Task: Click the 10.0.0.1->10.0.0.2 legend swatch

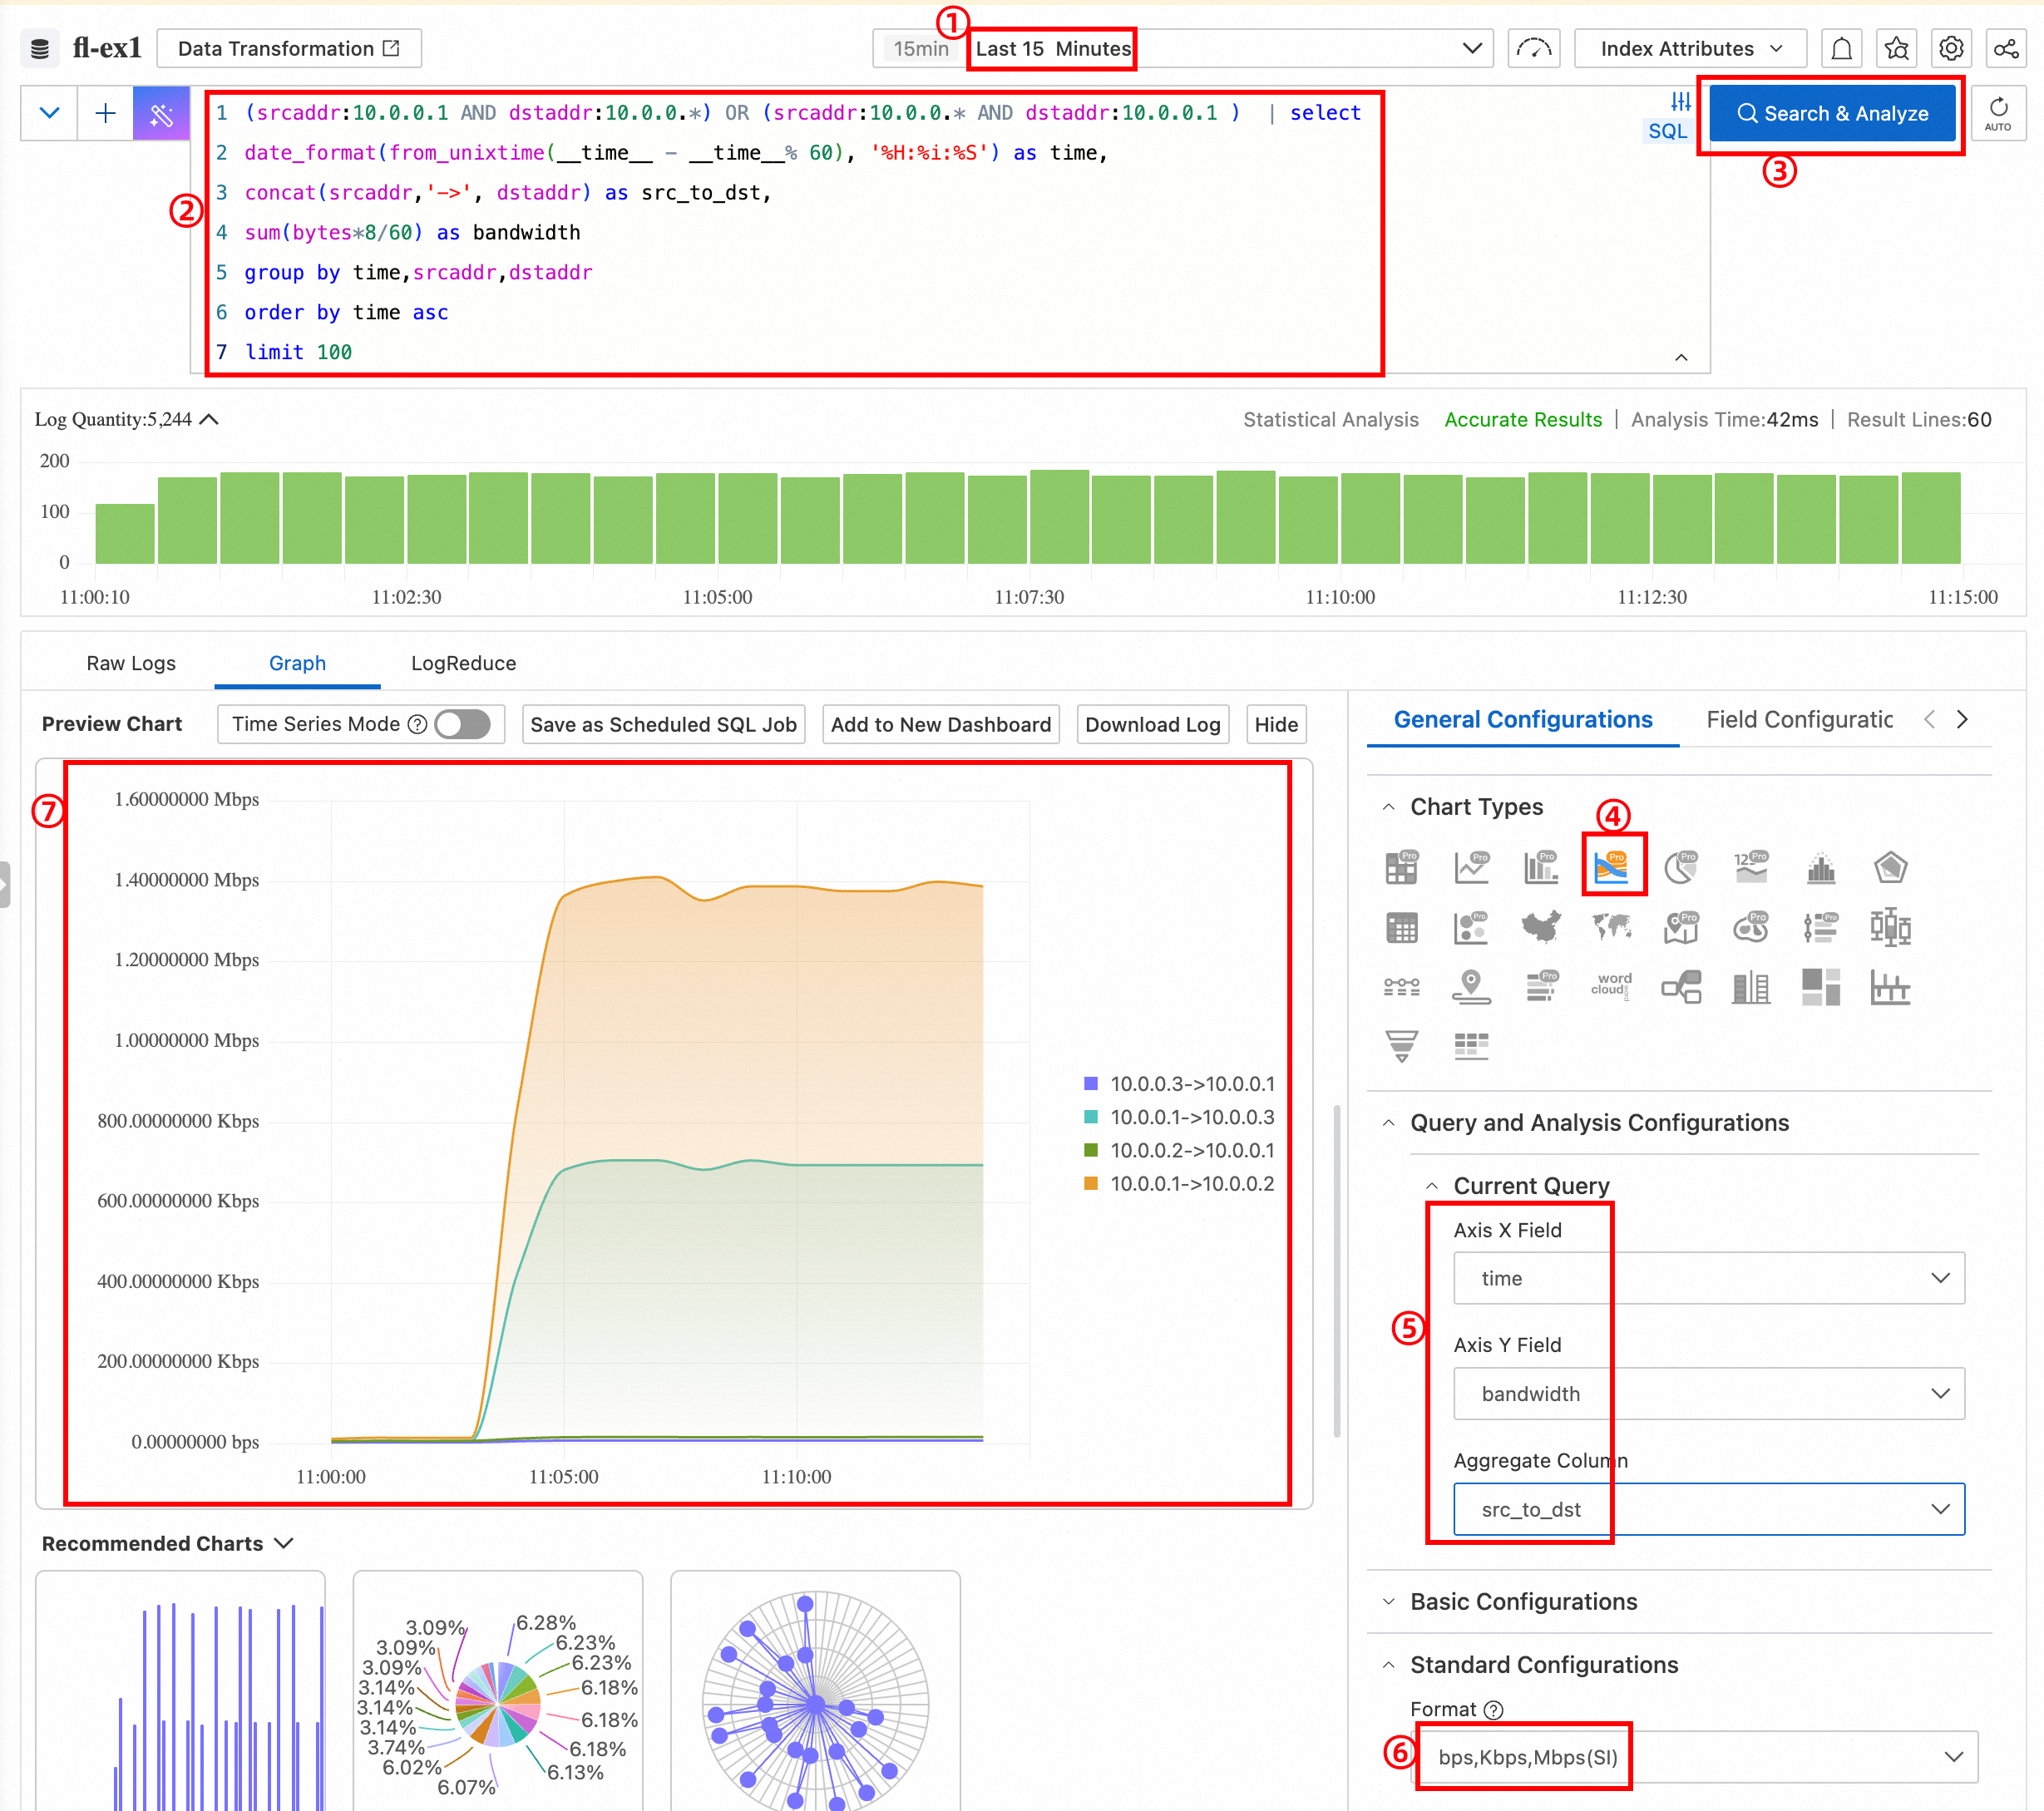Action: point(1091,1183)
